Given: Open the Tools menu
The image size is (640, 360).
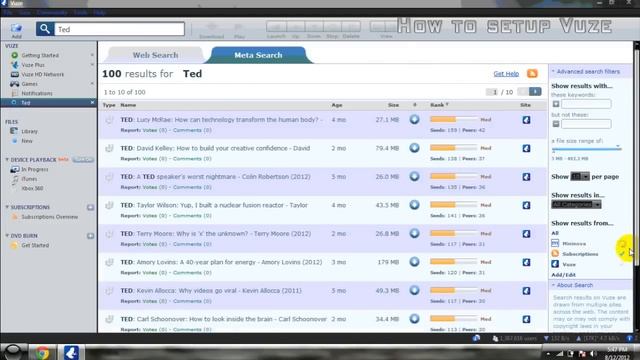Looking at the screenshot, I should [x=80, y=13].
